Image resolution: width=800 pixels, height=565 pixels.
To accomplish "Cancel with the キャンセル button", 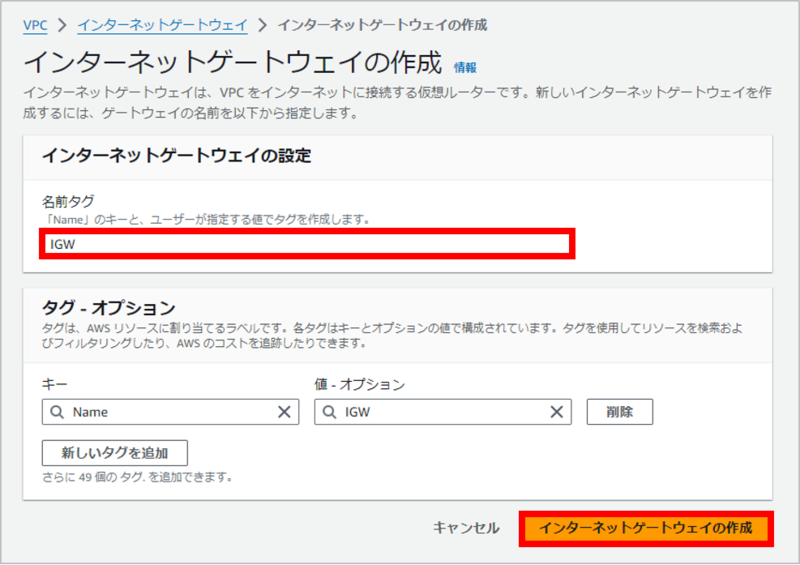I will [x=466, y=528].
